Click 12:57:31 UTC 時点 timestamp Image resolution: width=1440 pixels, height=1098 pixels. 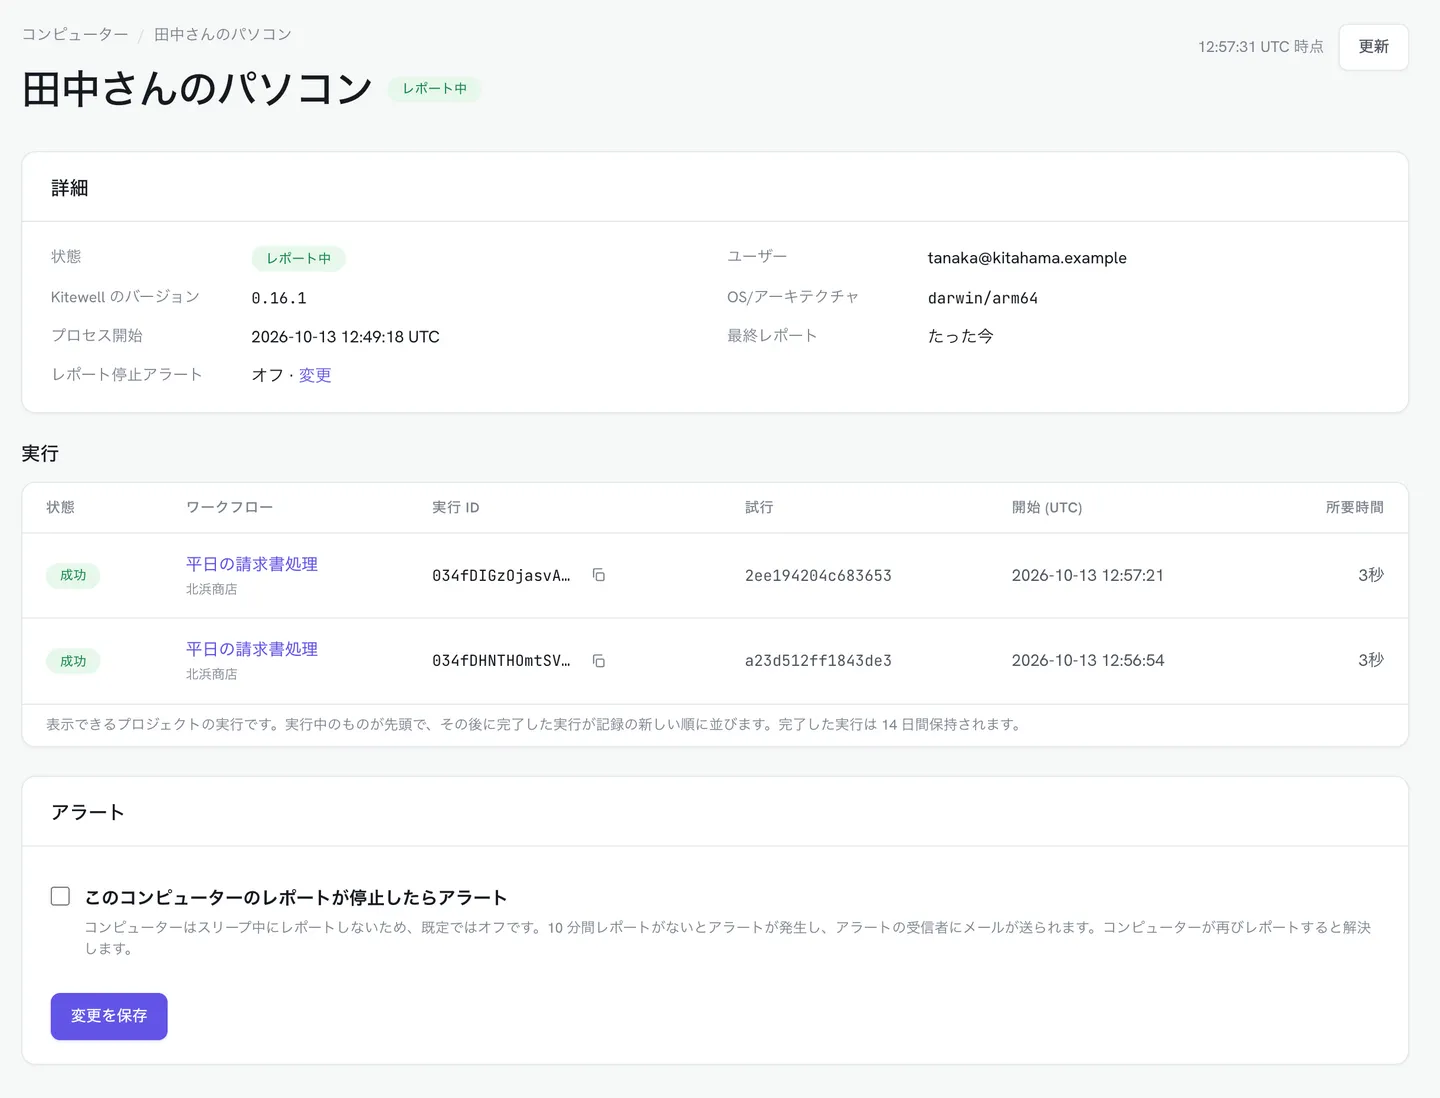(1261, 47)
